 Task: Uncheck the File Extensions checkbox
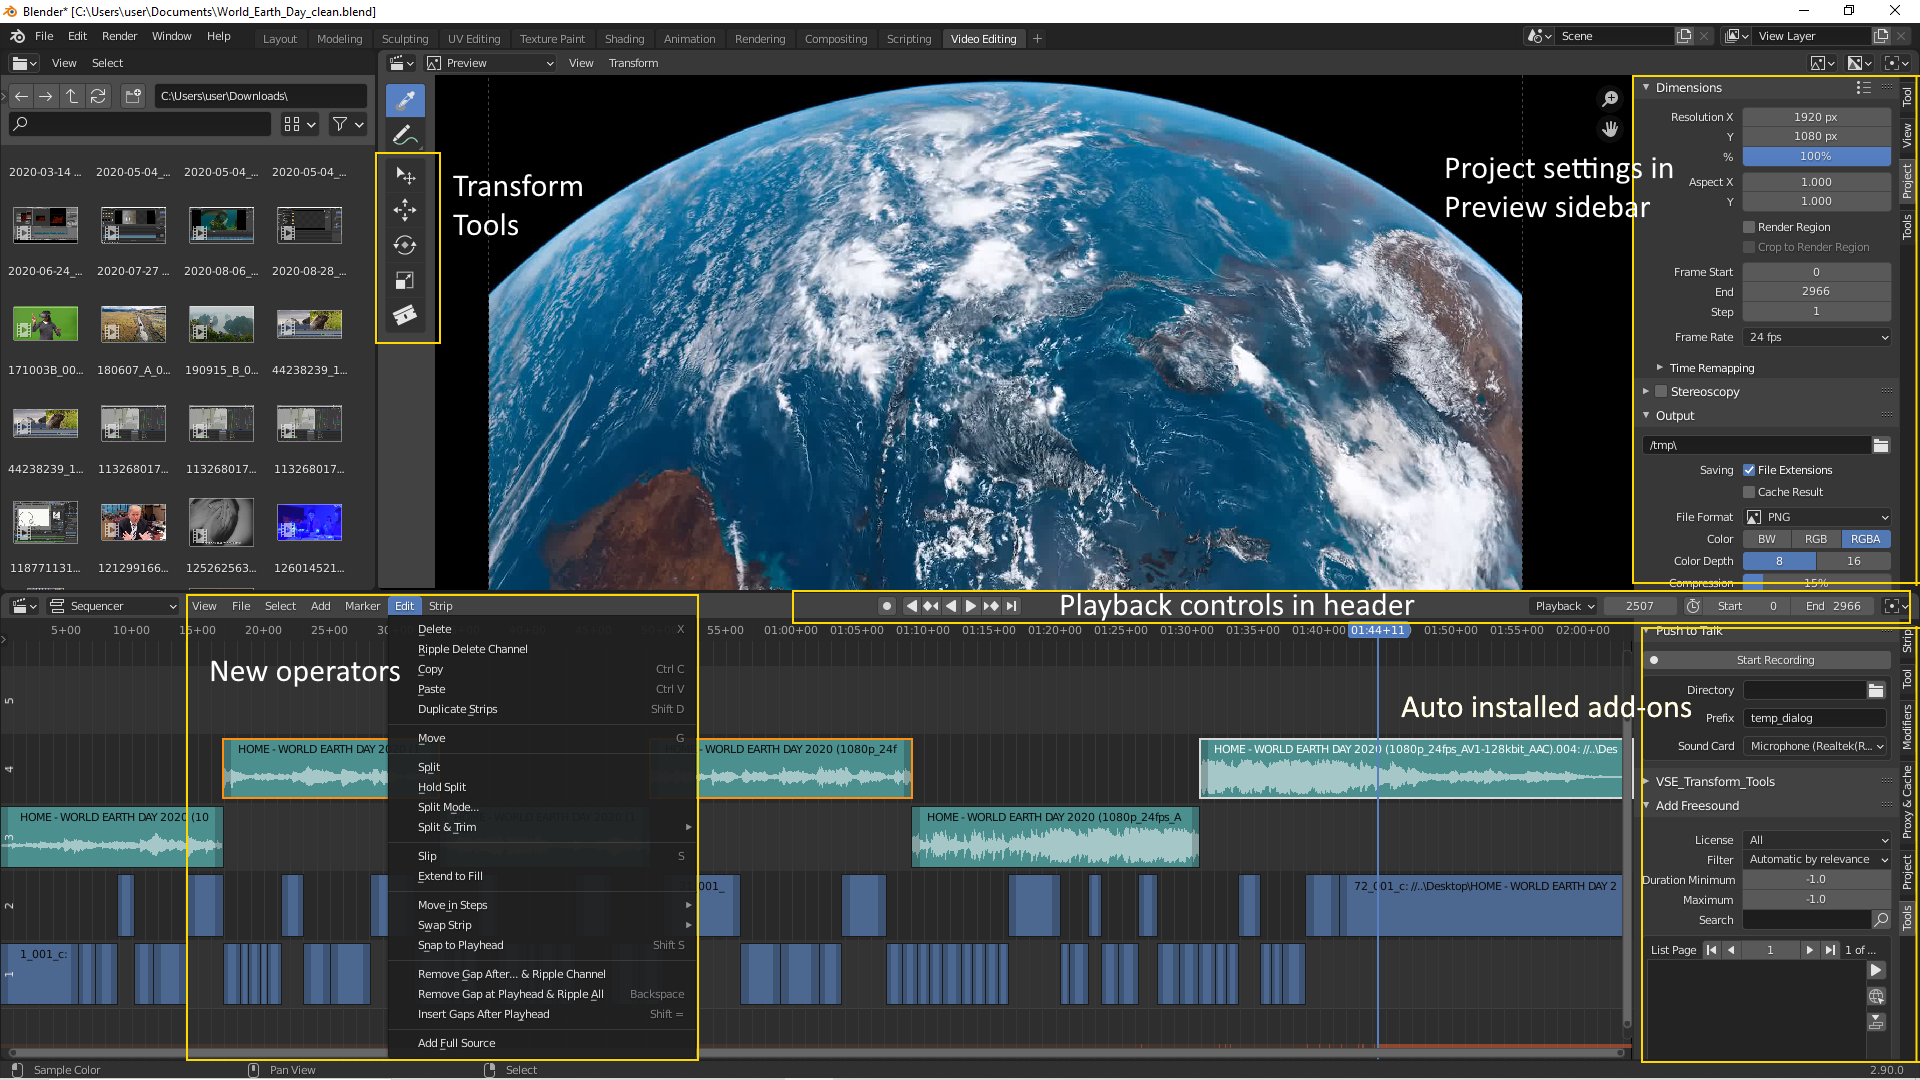(x=1749, y=470)
